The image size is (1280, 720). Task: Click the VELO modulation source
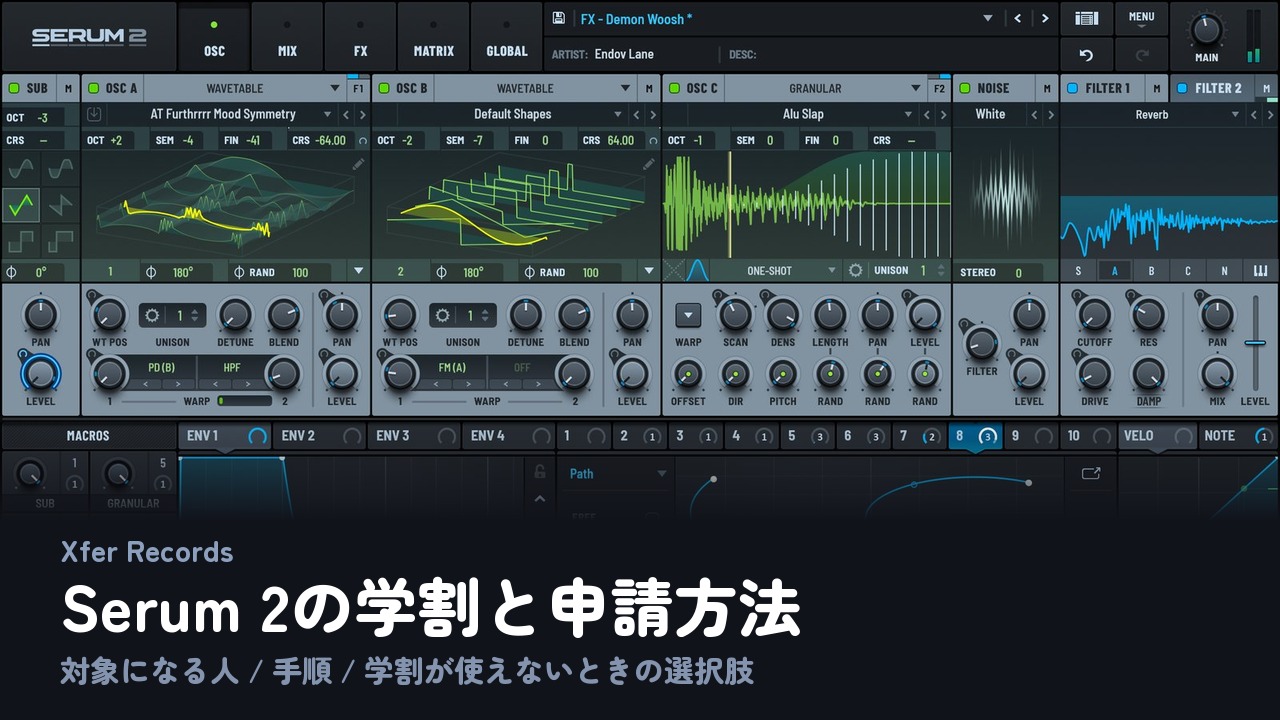pyautogui.click(x=1157, y=436)
